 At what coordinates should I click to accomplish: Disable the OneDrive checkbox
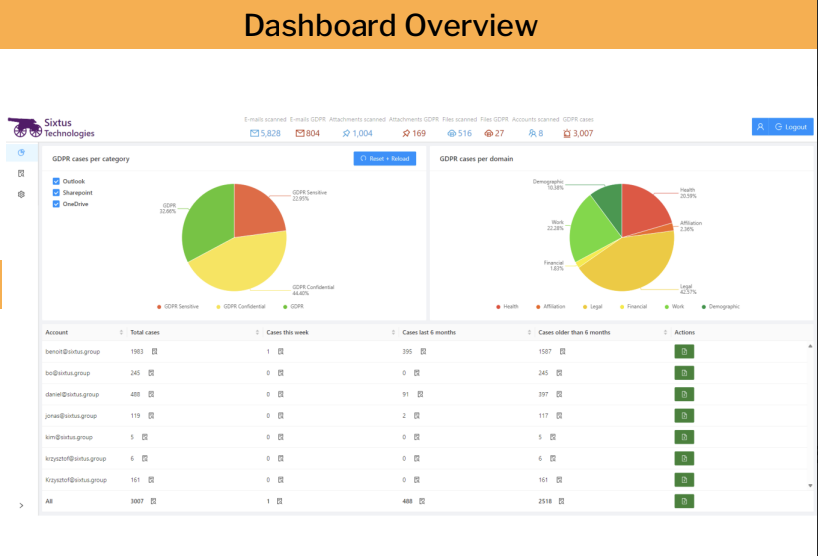click(56, 204)
